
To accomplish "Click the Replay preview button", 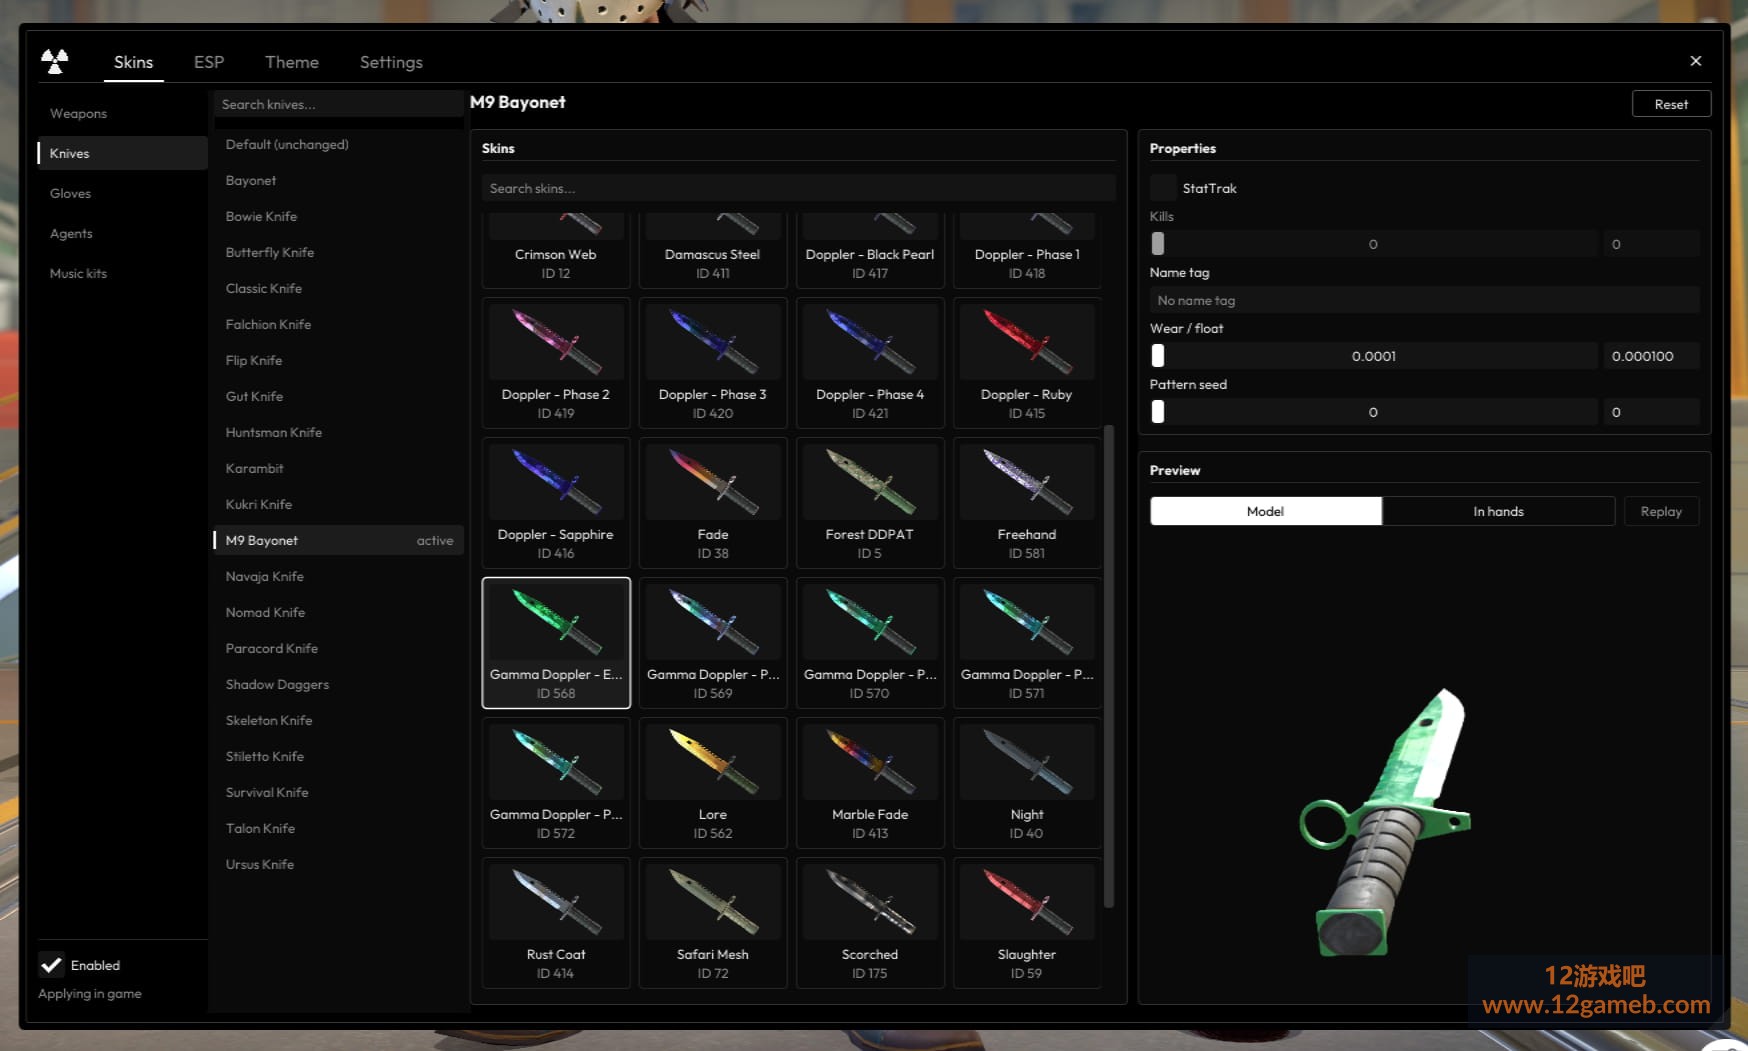I will click(1661, 511).
